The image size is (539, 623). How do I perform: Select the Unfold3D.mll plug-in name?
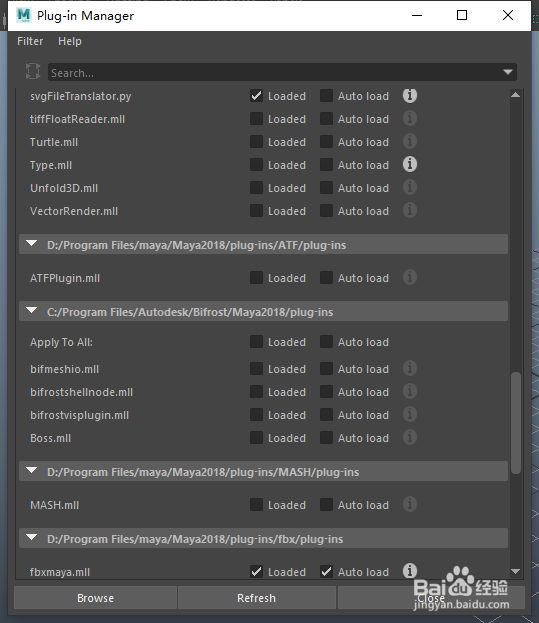pyautogui.click(x=64, y=188)
